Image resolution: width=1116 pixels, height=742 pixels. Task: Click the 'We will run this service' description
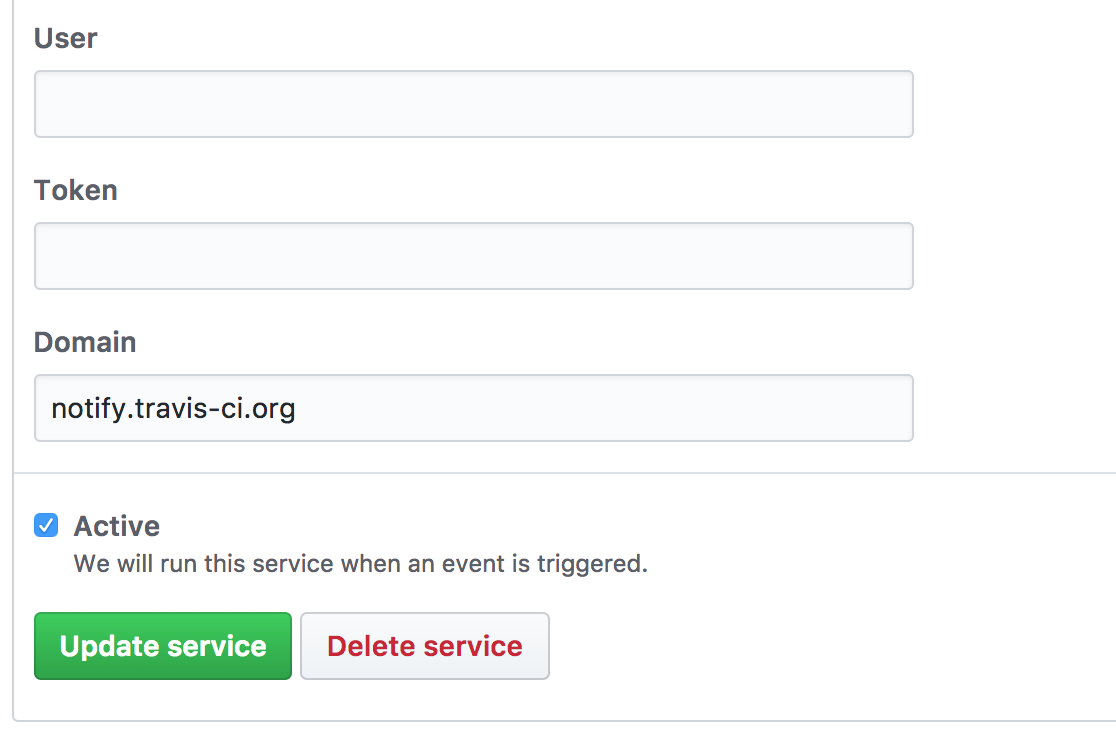pyautogui.click(x=361, y=564)
